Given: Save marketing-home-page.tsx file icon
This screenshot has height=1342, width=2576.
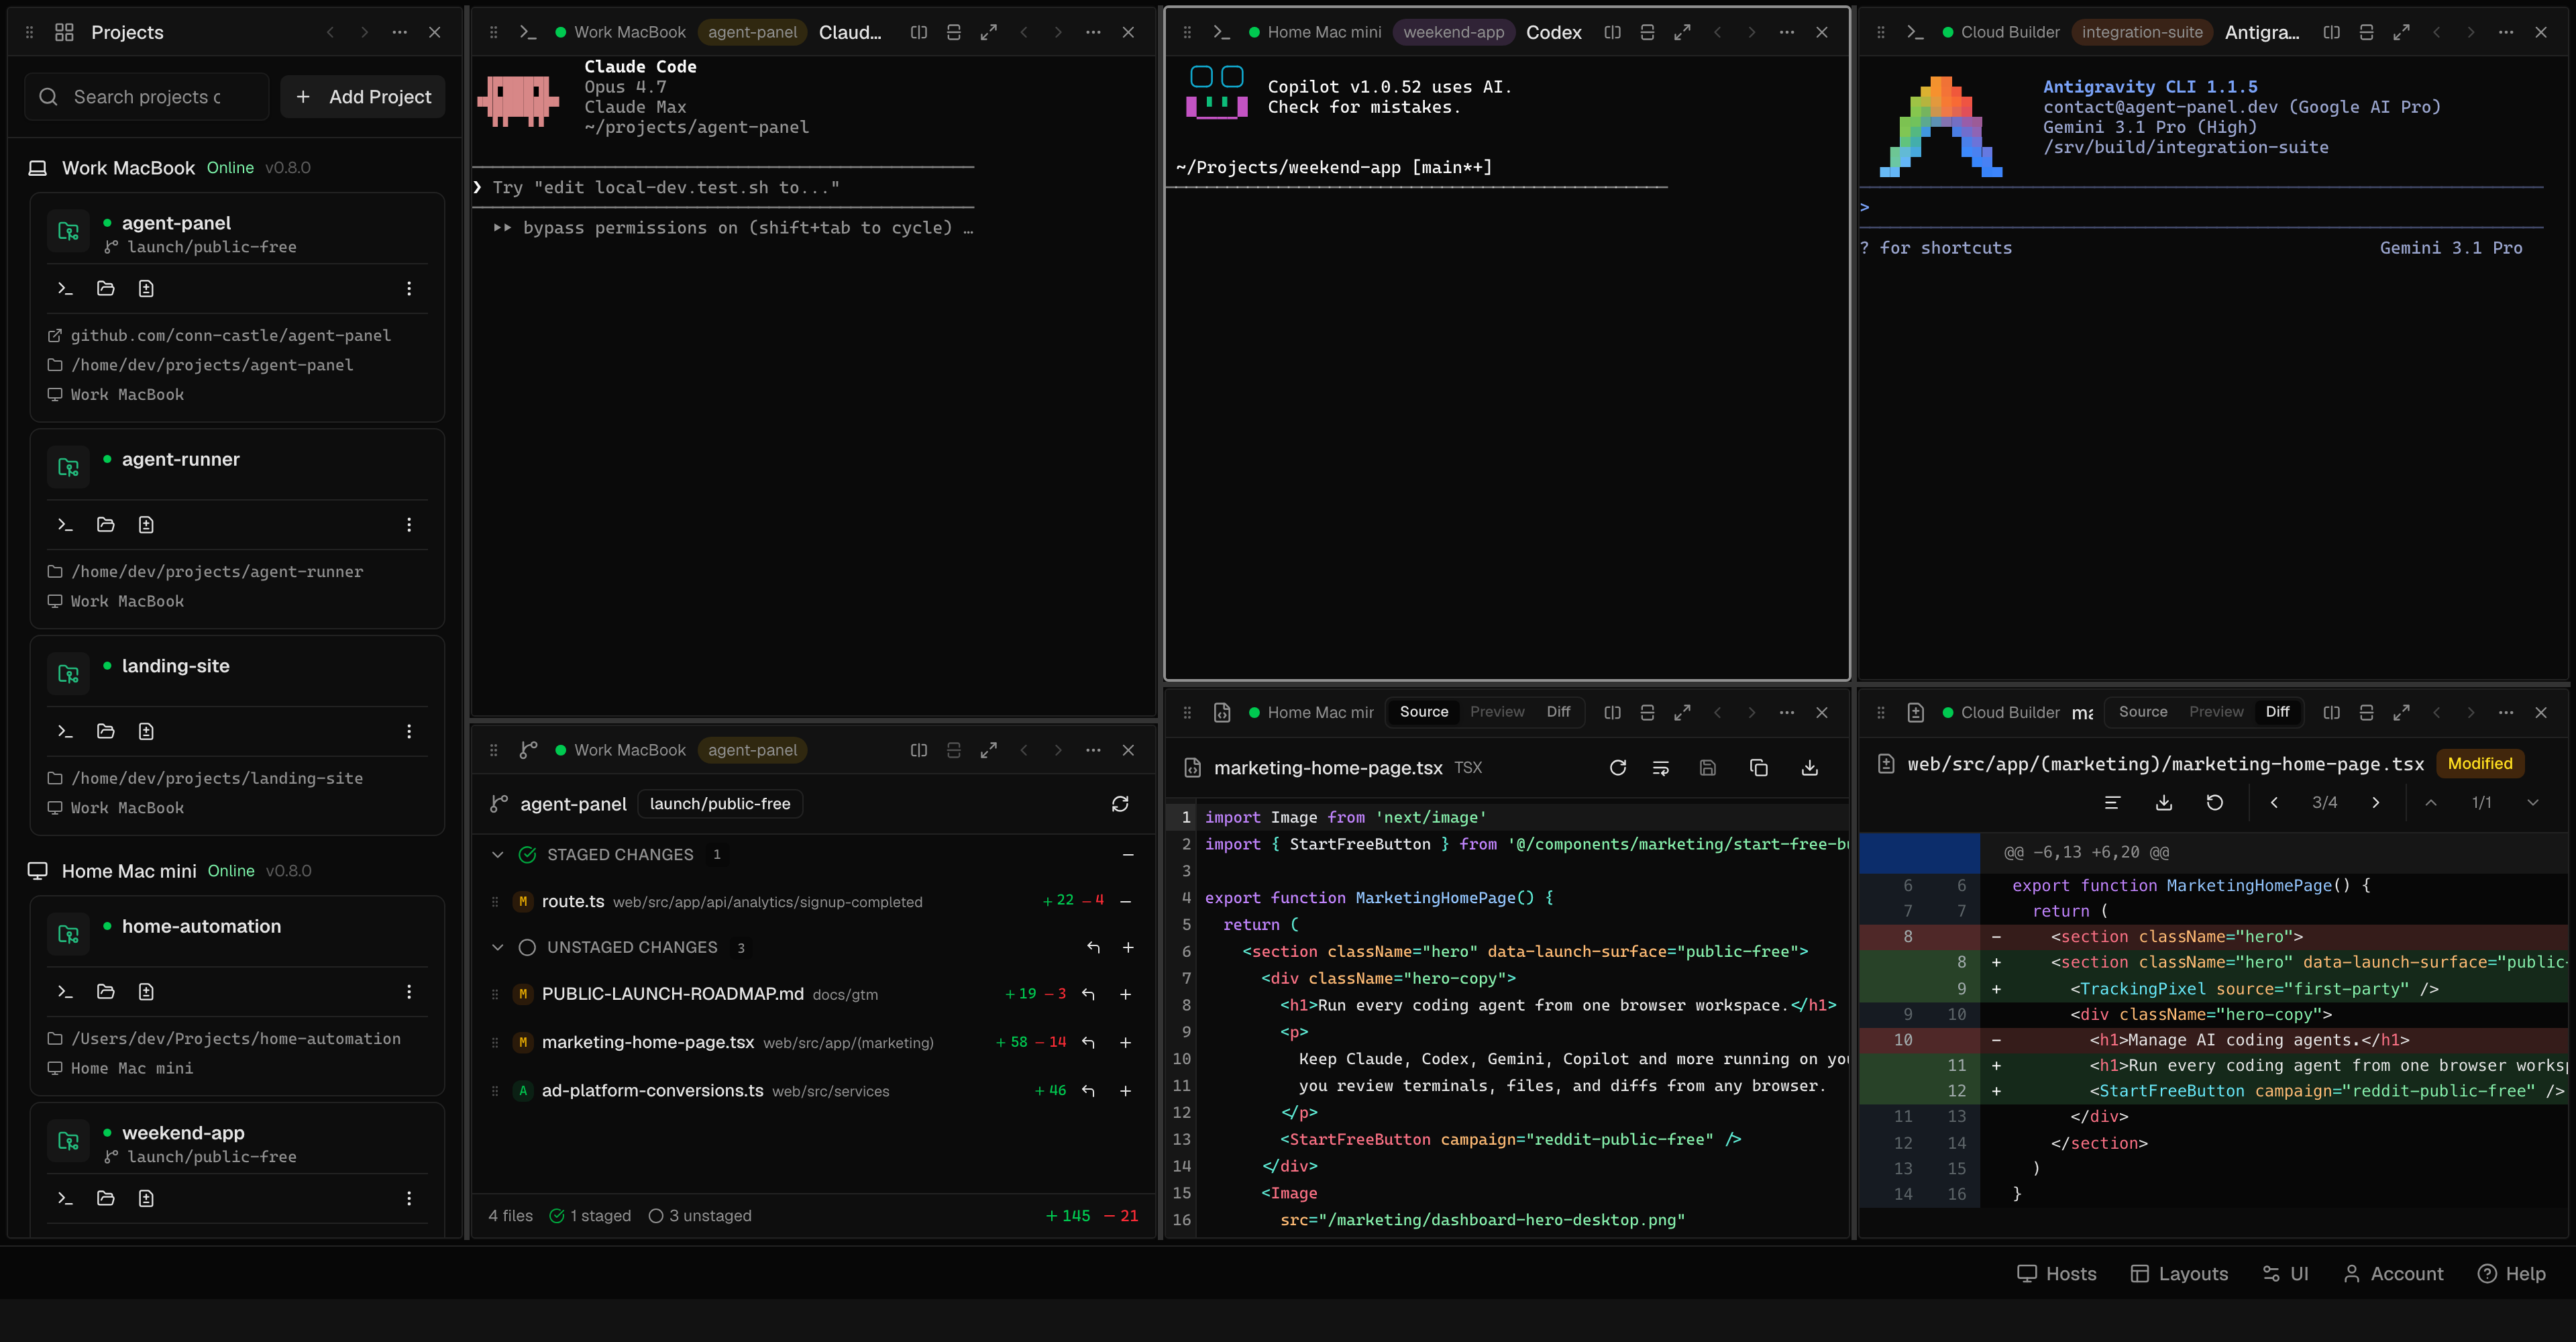Looking at the screenshot, I should click(1708, 768).
